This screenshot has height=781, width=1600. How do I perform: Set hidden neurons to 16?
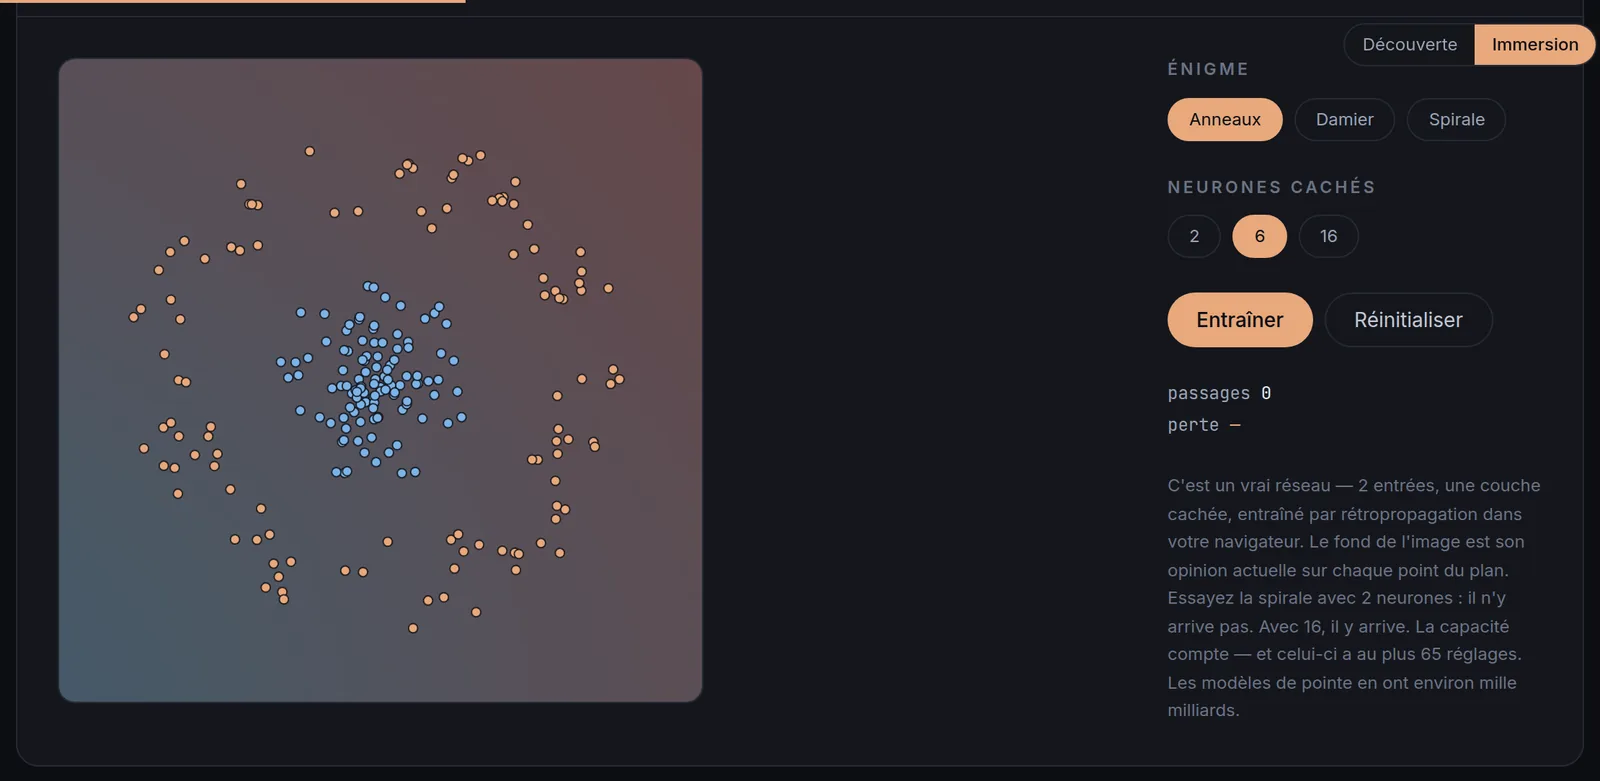[1328, 236]
